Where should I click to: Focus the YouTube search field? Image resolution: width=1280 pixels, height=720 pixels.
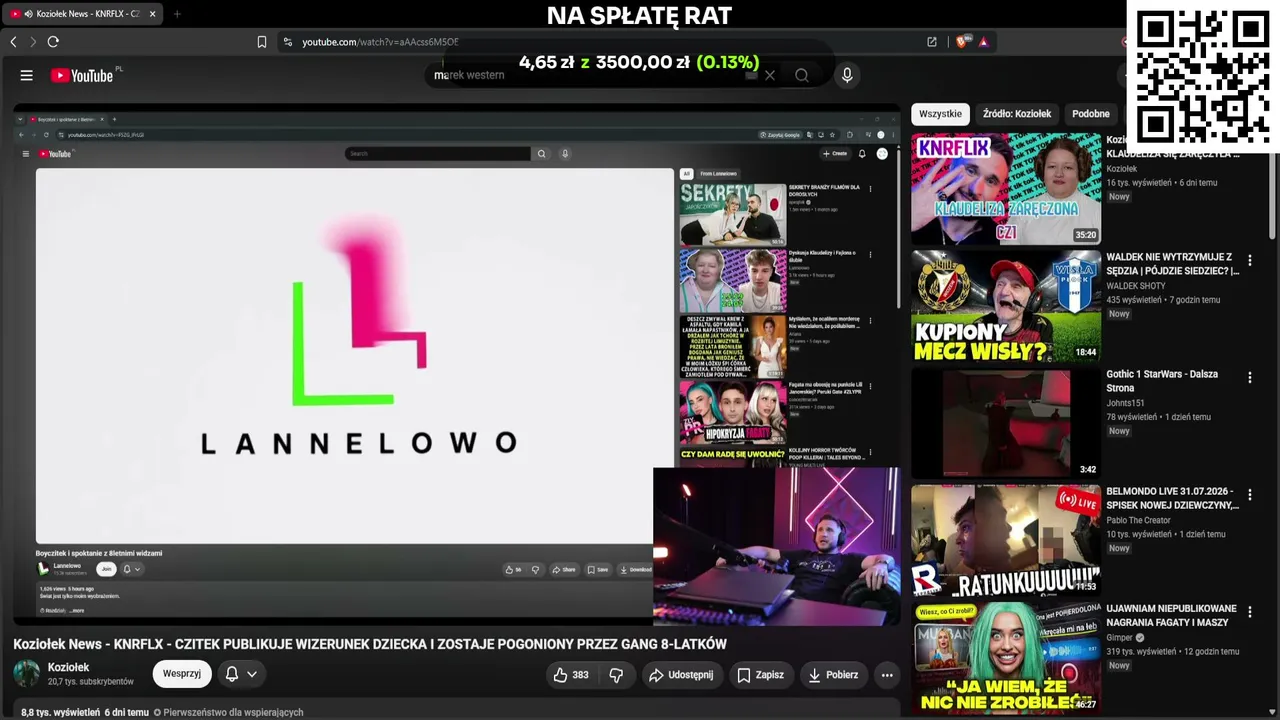click(590, 75)
